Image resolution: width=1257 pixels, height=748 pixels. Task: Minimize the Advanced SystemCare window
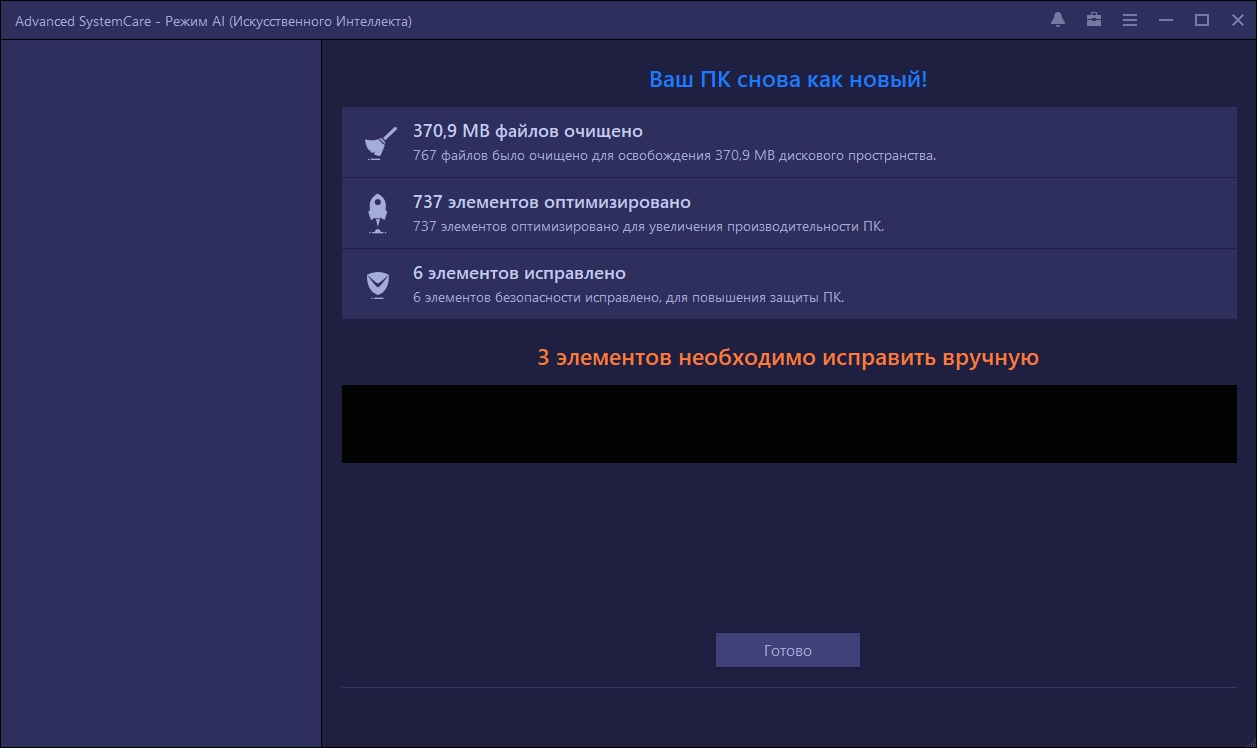pos(1166,20)
